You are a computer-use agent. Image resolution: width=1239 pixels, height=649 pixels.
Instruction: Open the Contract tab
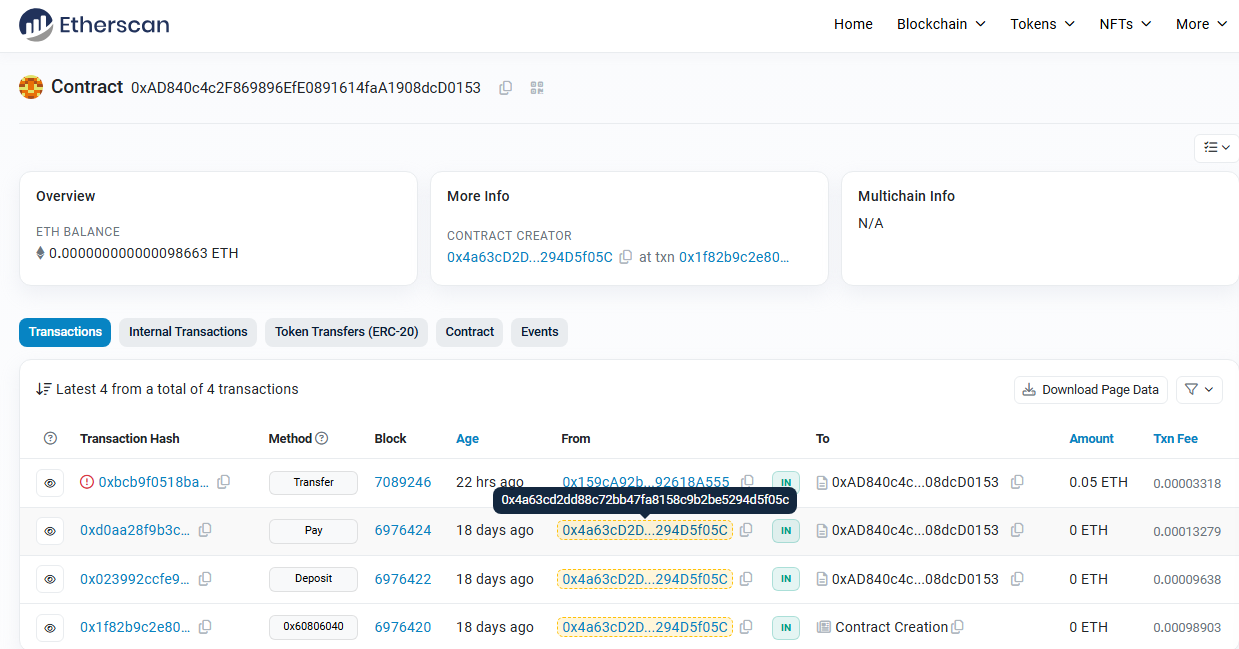click(470, 332)
